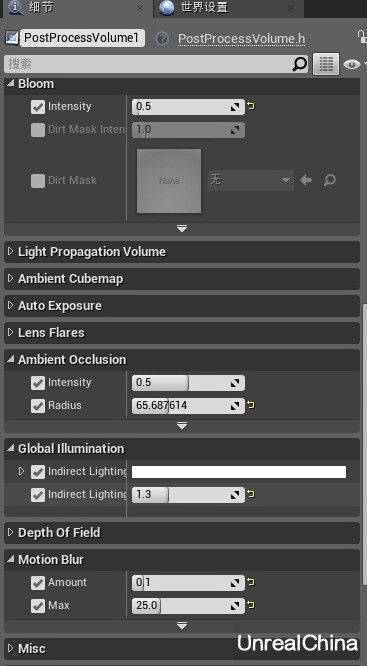Click the 搜索 search field

tap(156, 64)
